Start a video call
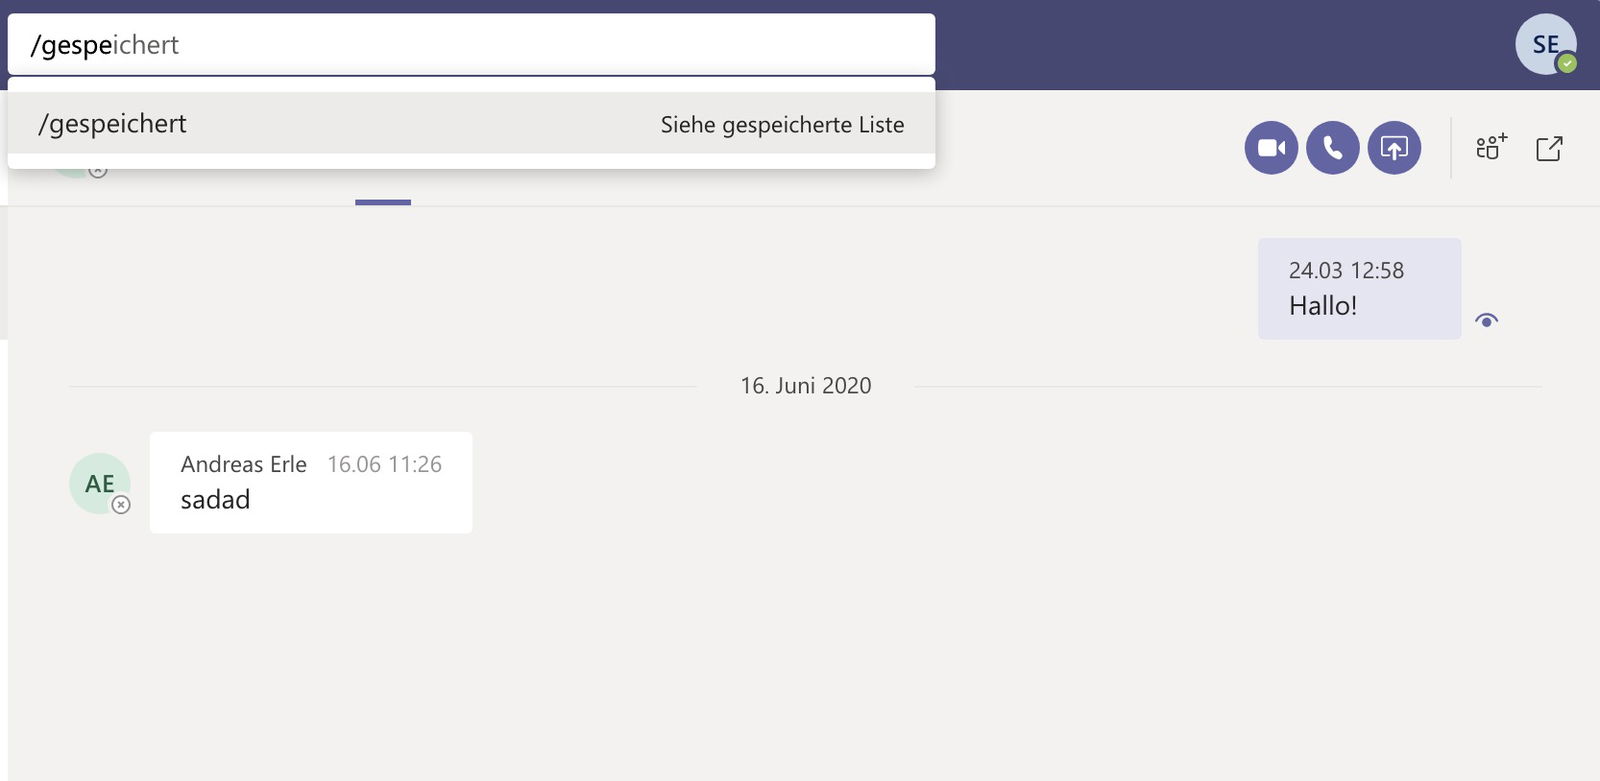The image size is (1600, 781). point(1271,148)
